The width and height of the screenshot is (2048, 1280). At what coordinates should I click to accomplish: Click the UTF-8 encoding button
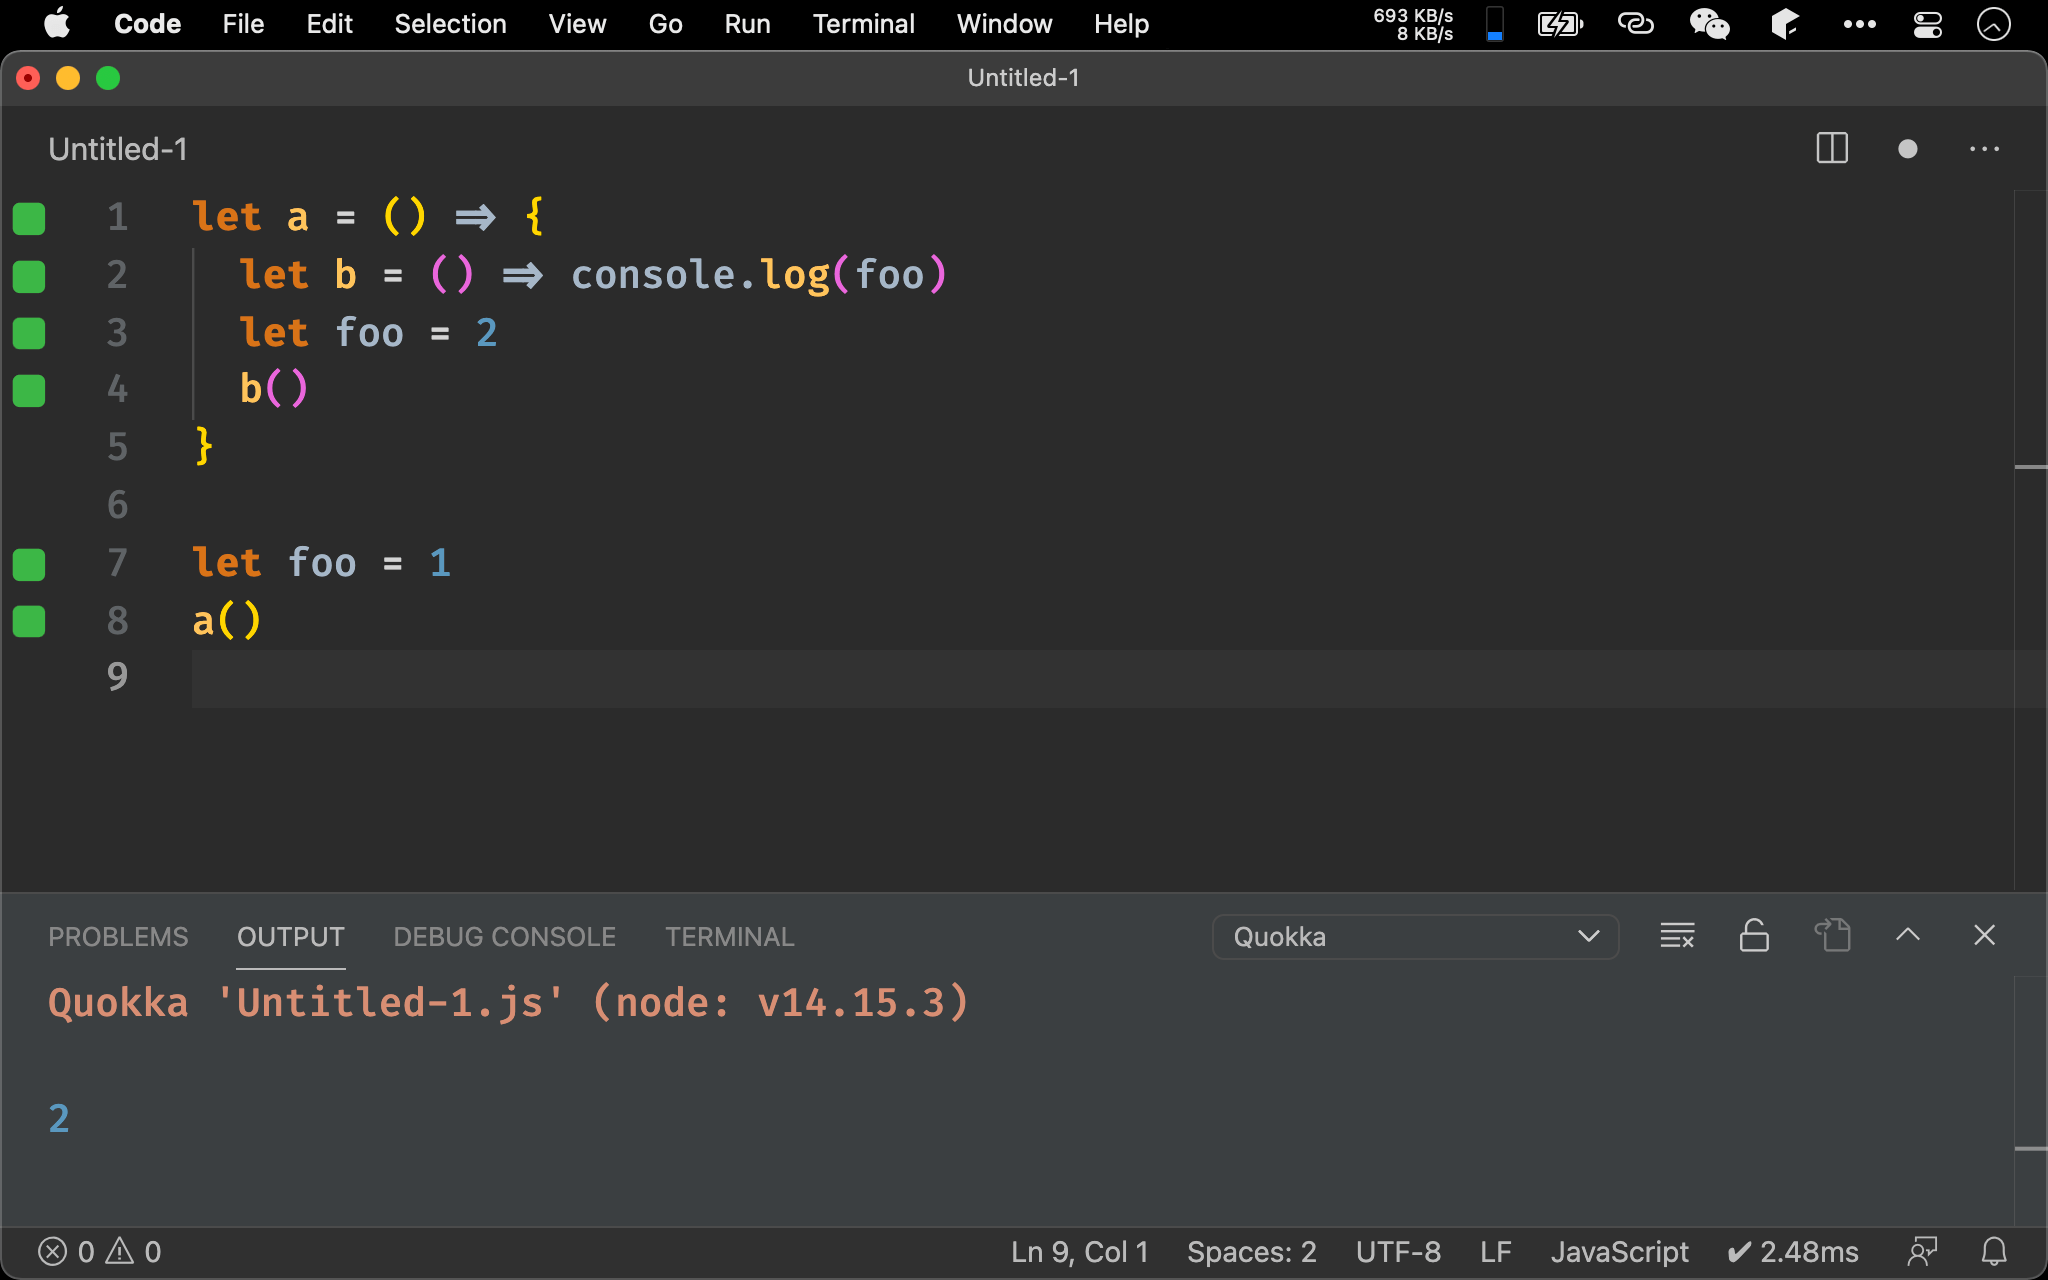[1395, 1251]
